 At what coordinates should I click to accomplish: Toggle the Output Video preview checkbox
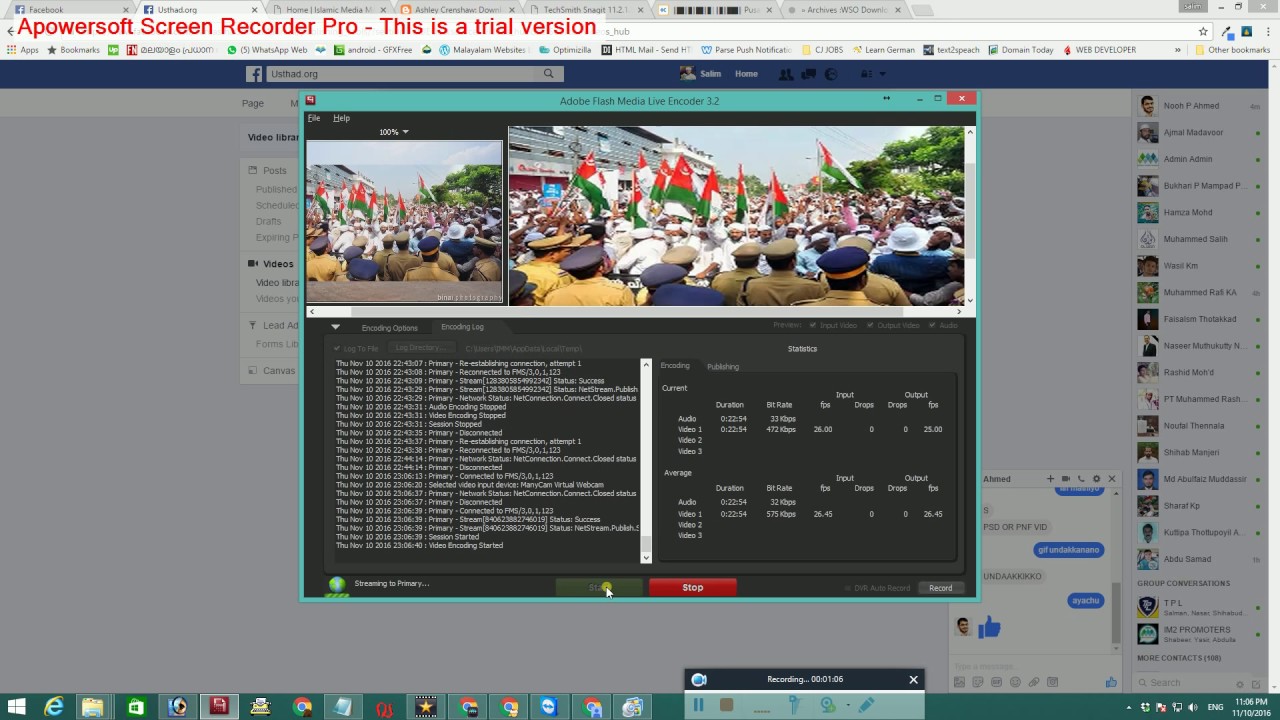[x=872, y=325]
